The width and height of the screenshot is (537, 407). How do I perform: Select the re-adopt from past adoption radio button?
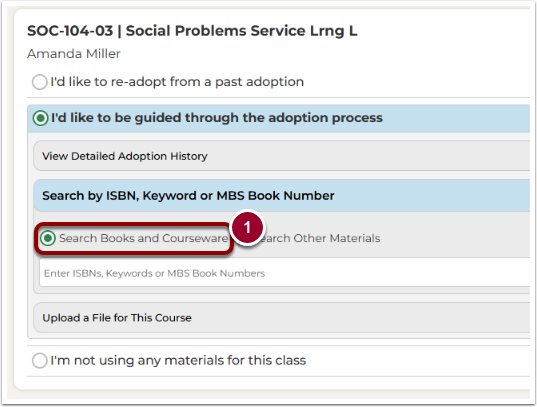39,82
